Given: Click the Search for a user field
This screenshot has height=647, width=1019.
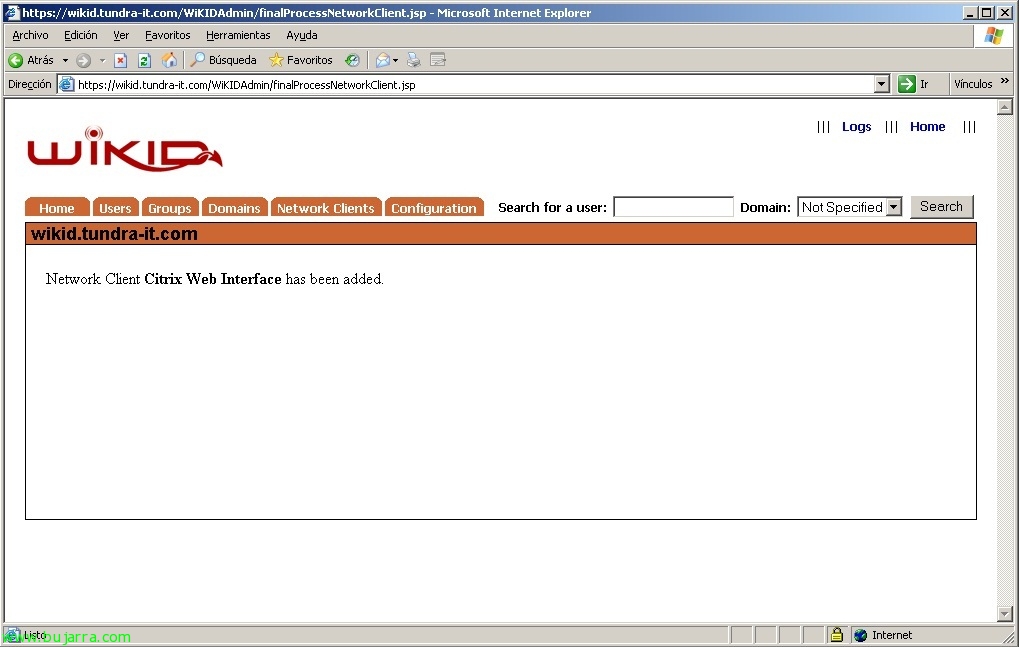Looking at the screenshot, I should [x=673, y=207].
